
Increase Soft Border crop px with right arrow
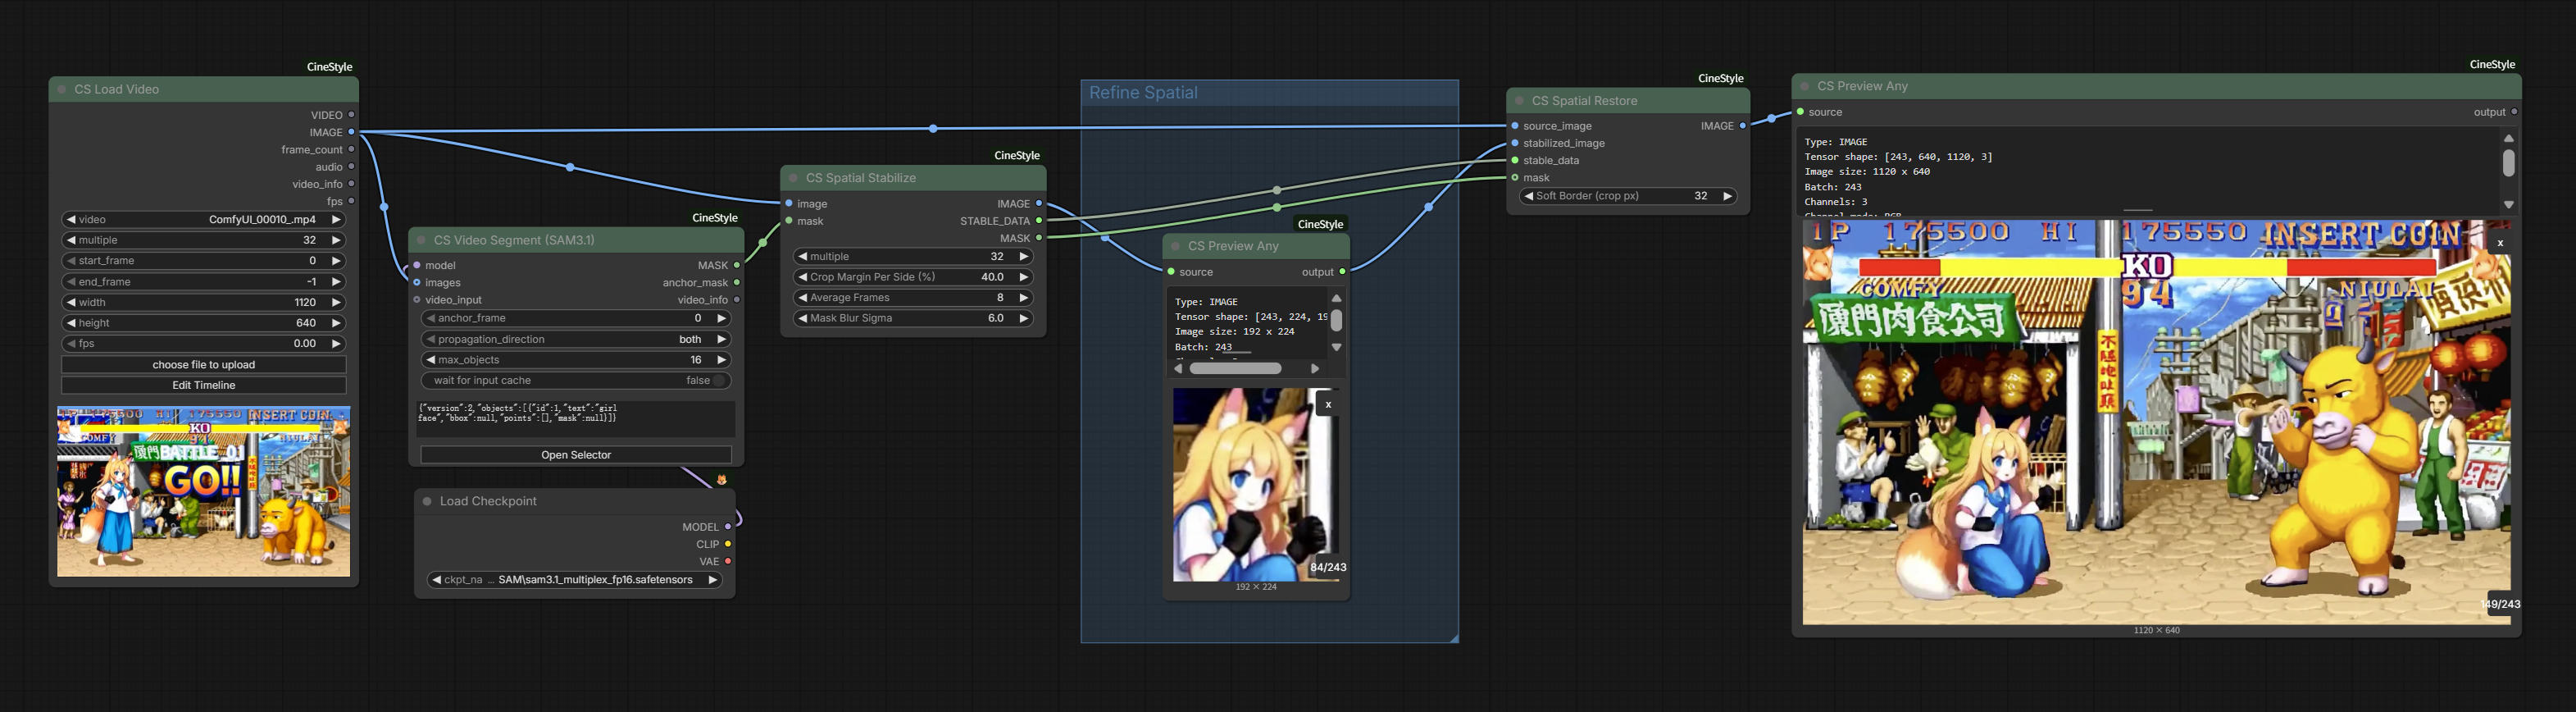point(1727,196)
